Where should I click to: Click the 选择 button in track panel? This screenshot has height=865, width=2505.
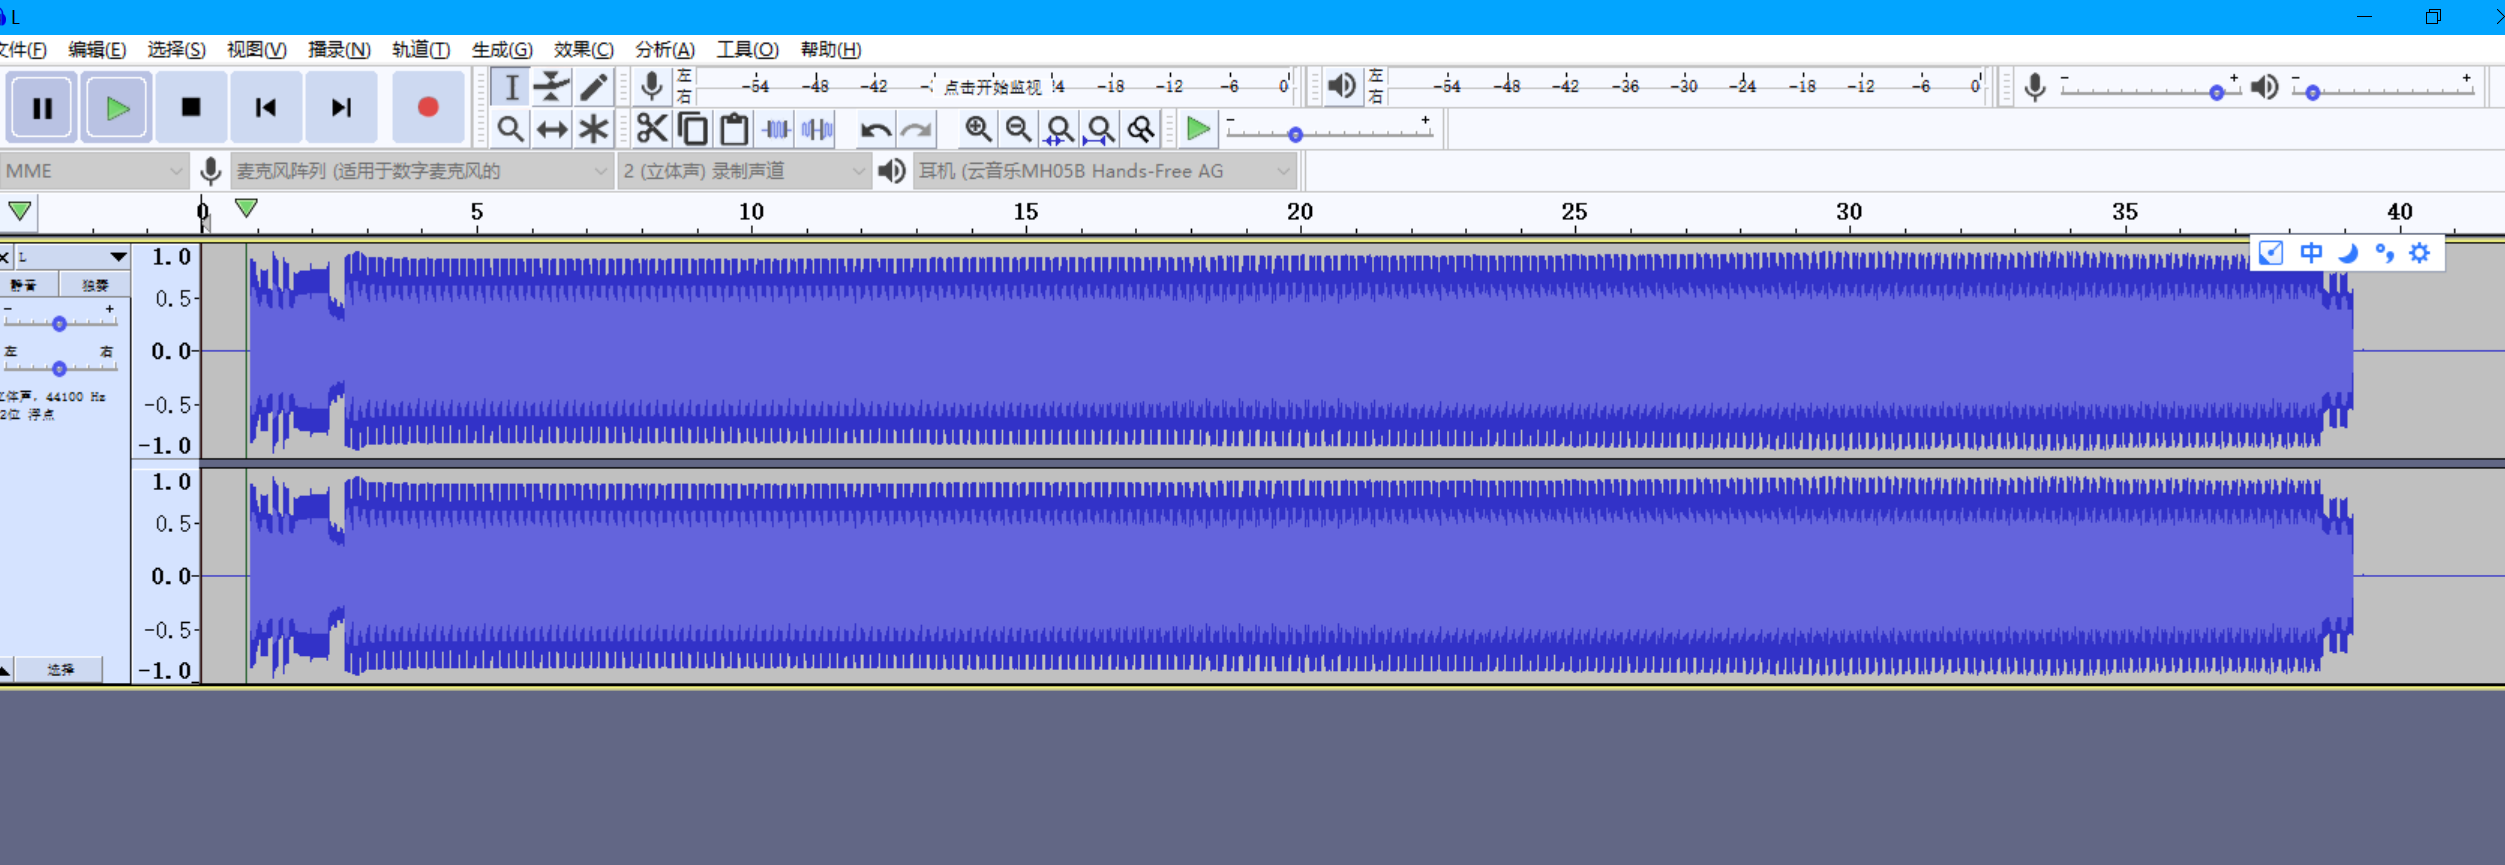(x=60, y=669)
